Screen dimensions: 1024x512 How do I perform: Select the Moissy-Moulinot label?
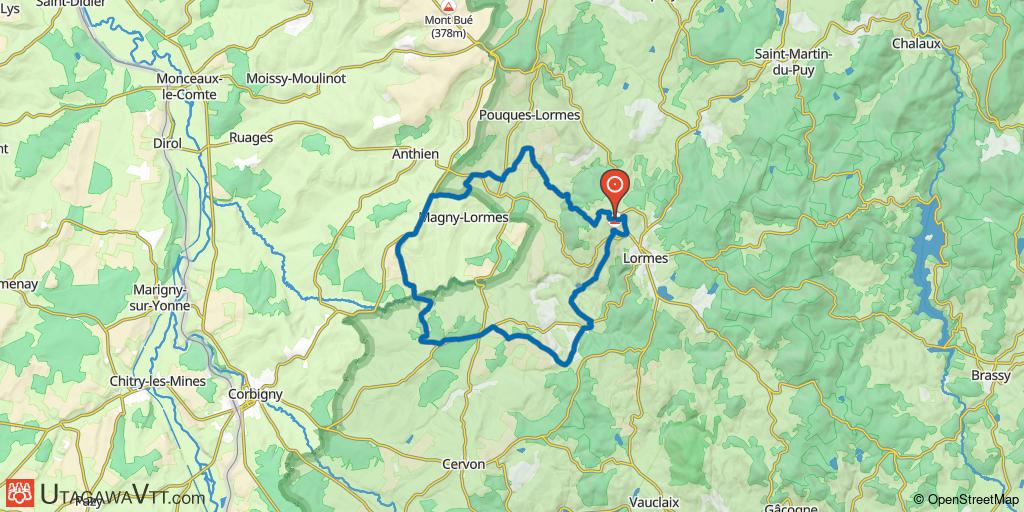296,78
